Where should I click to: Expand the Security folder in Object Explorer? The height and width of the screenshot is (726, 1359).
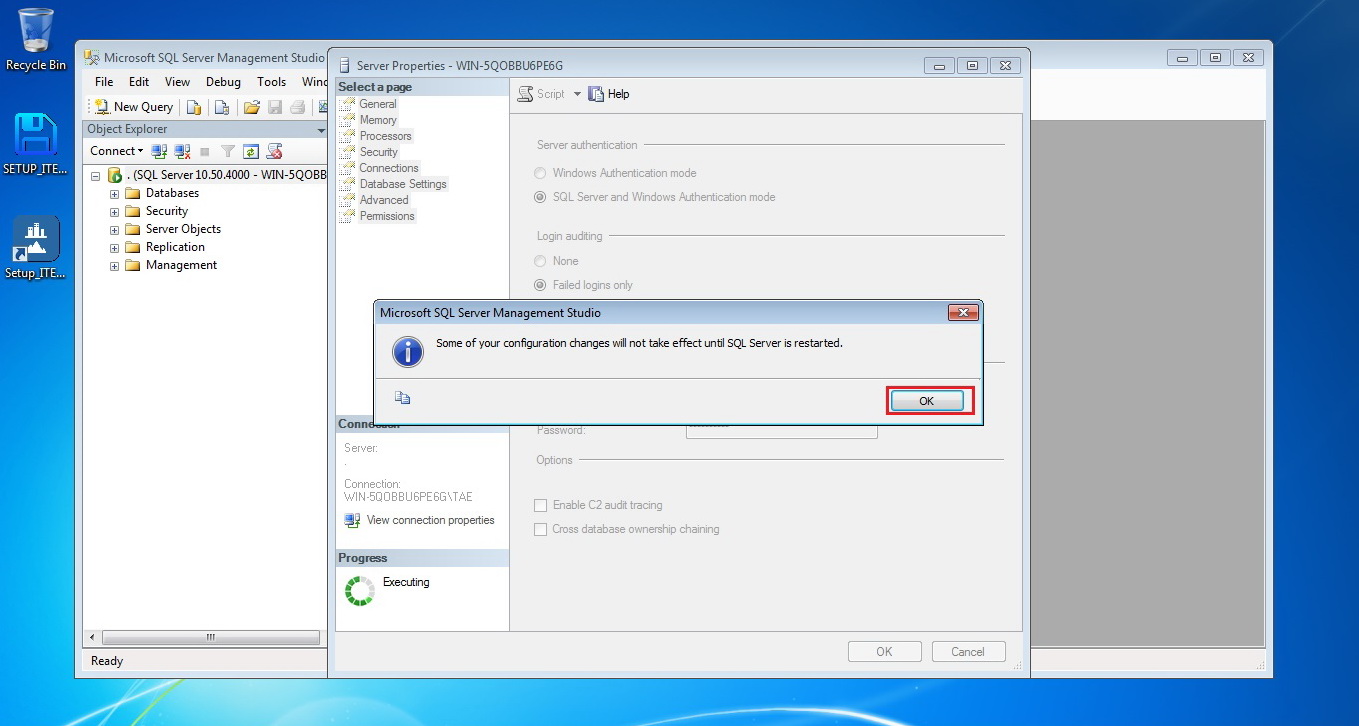[114, 212]
